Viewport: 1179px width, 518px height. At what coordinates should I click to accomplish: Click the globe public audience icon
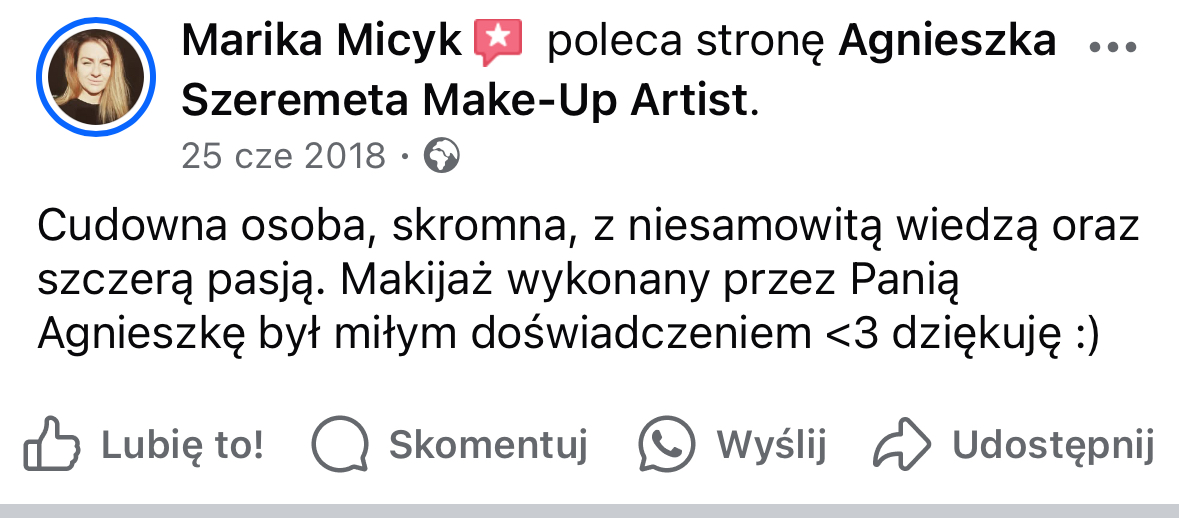[442, 156]
